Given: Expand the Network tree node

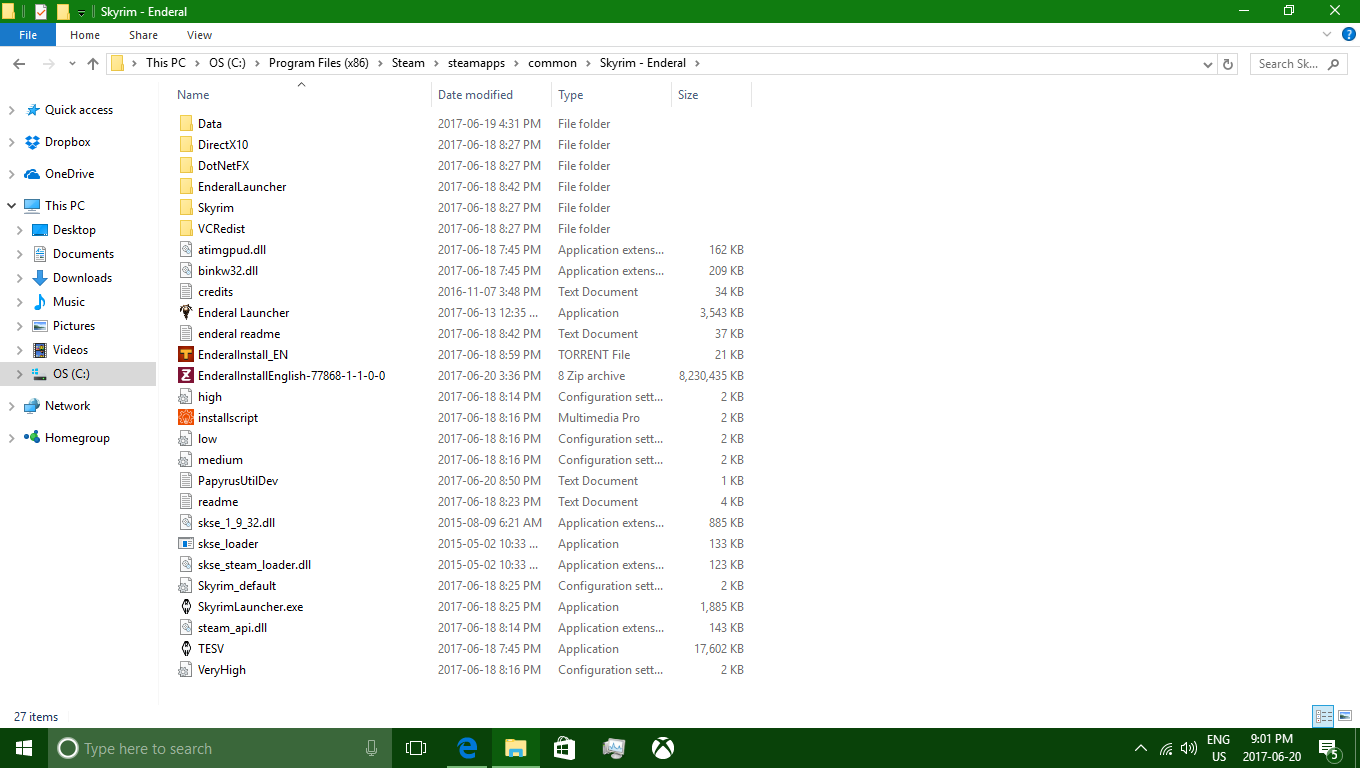Looking at the screenshot, I should [12, 407].
